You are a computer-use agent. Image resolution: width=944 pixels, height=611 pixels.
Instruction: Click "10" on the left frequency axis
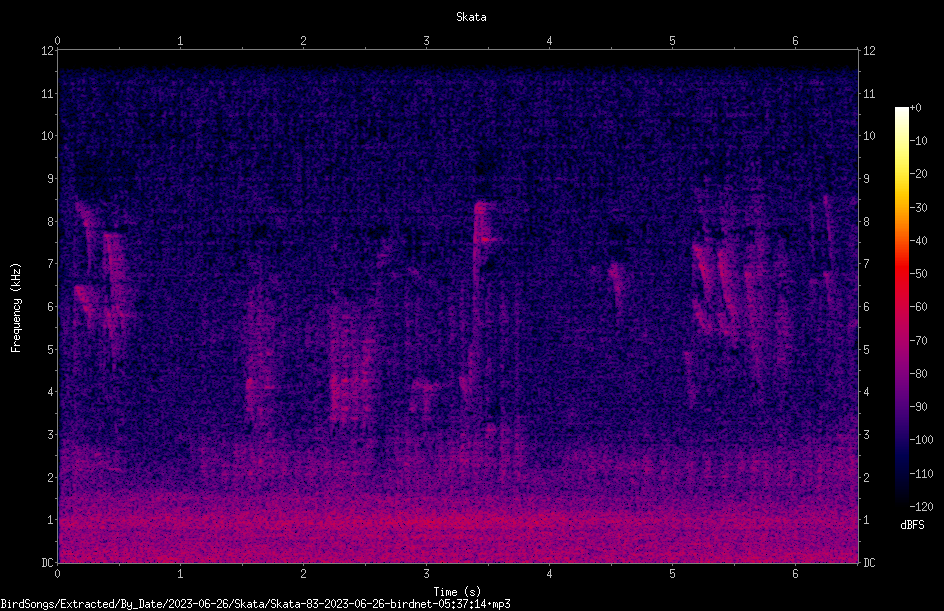tap(47, 136)
